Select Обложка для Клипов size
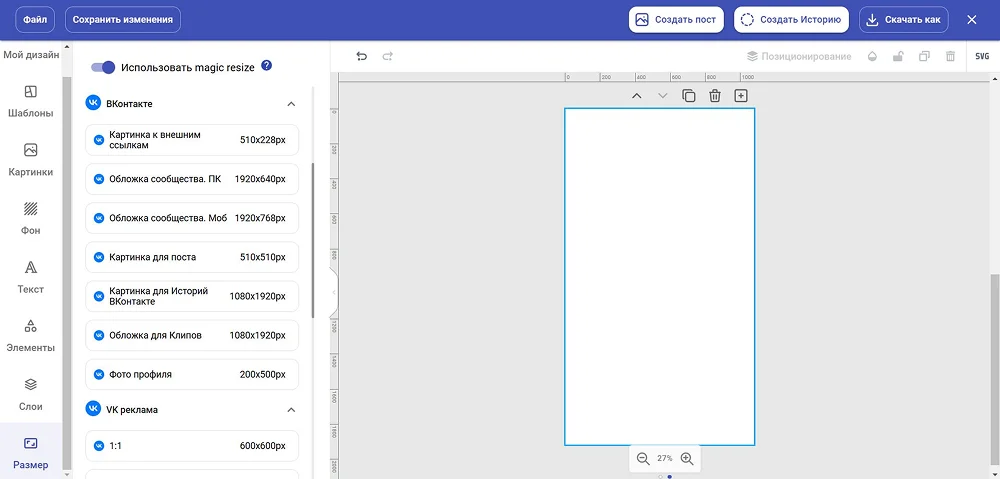1000x479 pixels. point(192,335)
